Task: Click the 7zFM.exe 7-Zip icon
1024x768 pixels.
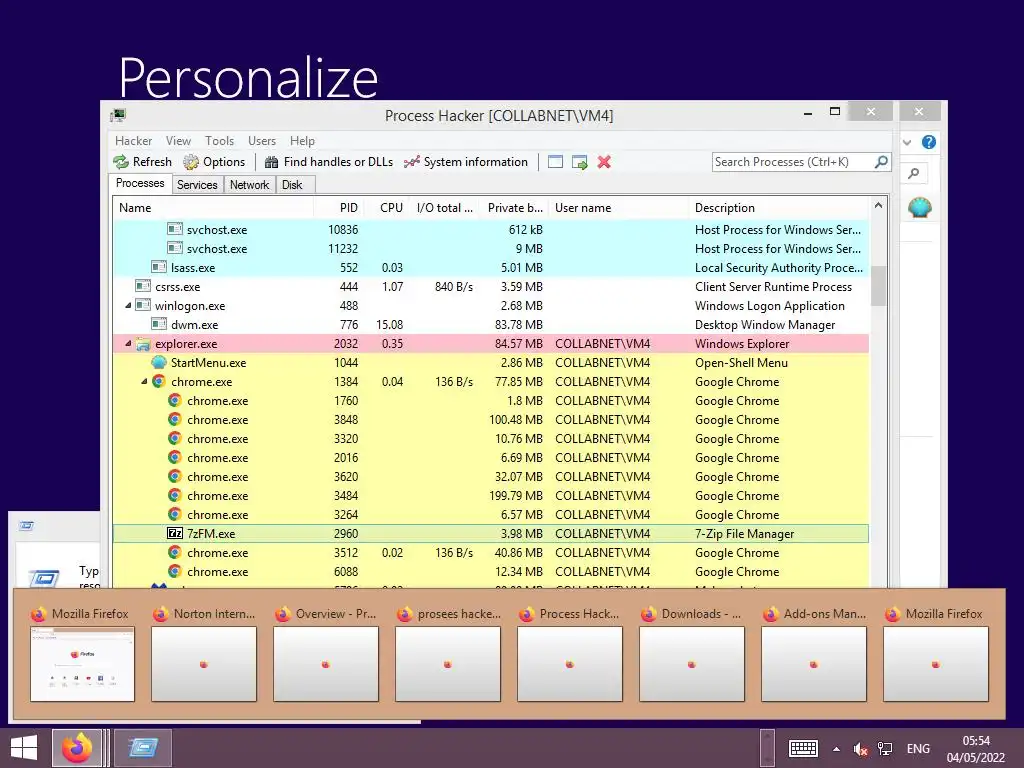Action: click(x=174, y=534)
